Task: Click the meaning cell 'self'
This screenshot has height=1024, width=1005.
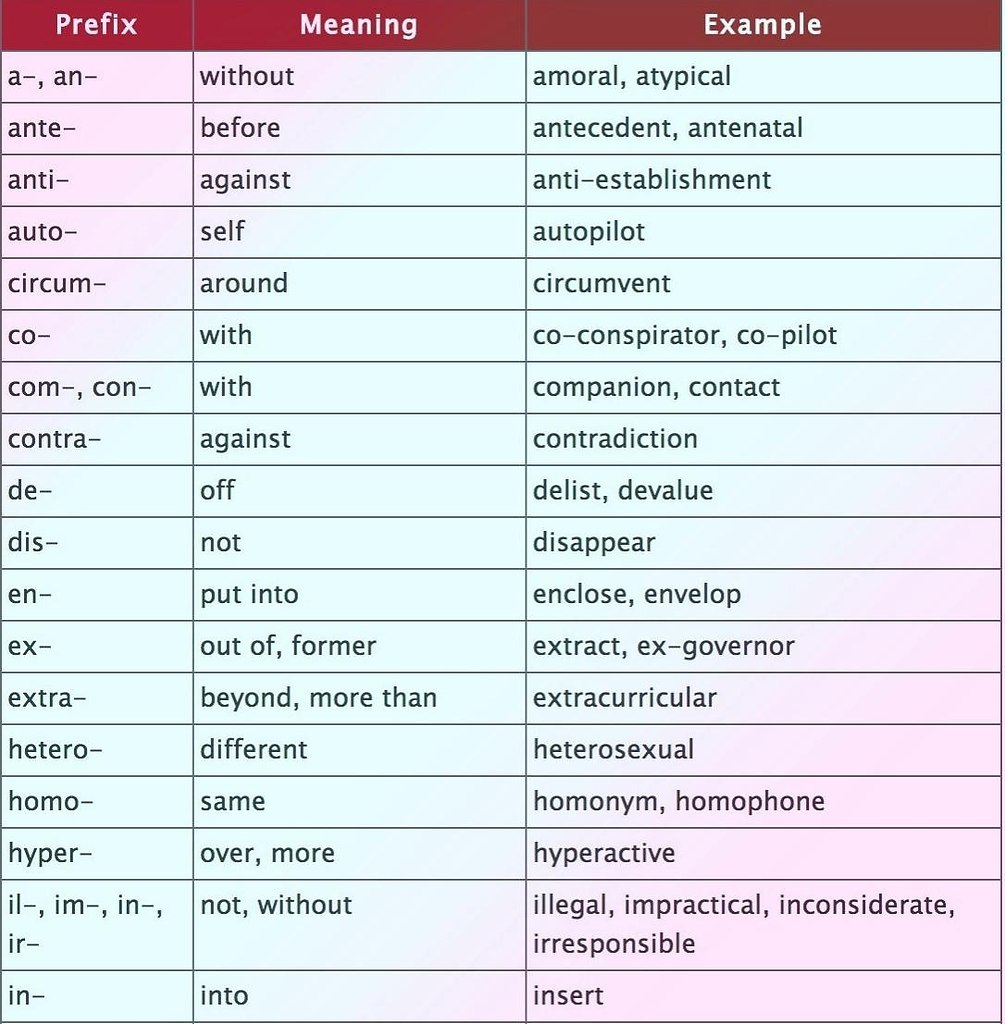Action: pyautogui.click(x=222, y=232)
